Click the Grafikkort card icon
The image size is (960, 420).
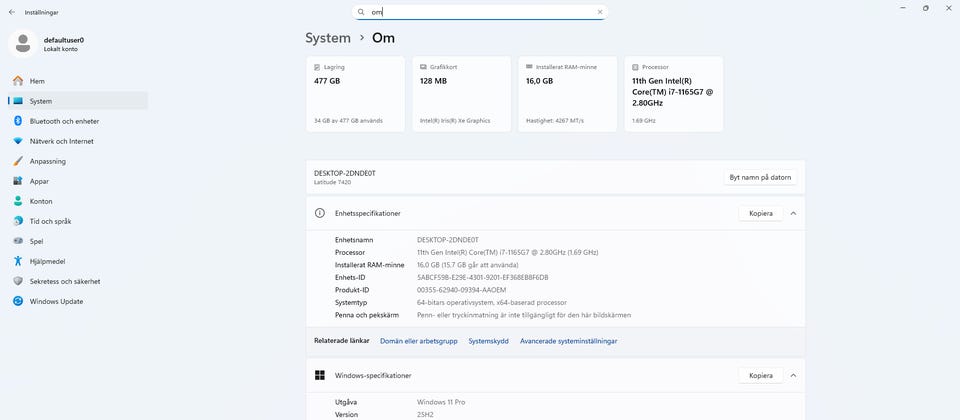(x=423, y=67)
